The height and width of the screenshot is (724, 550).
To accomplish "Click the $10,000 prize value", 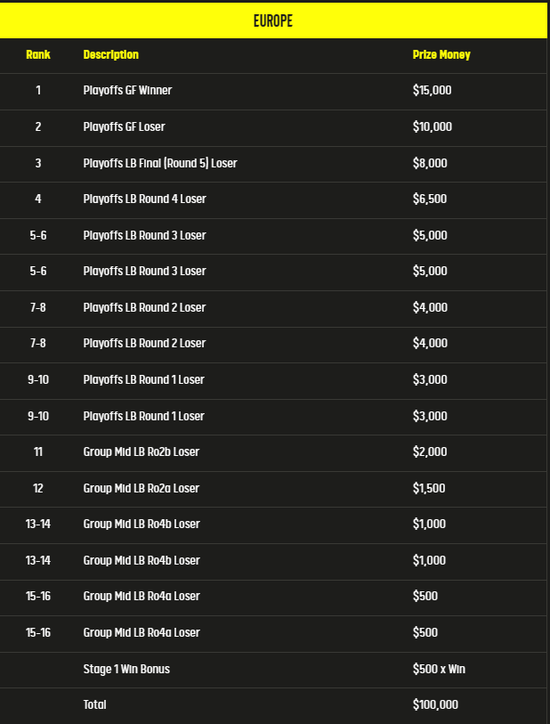I will pos(432,127).
